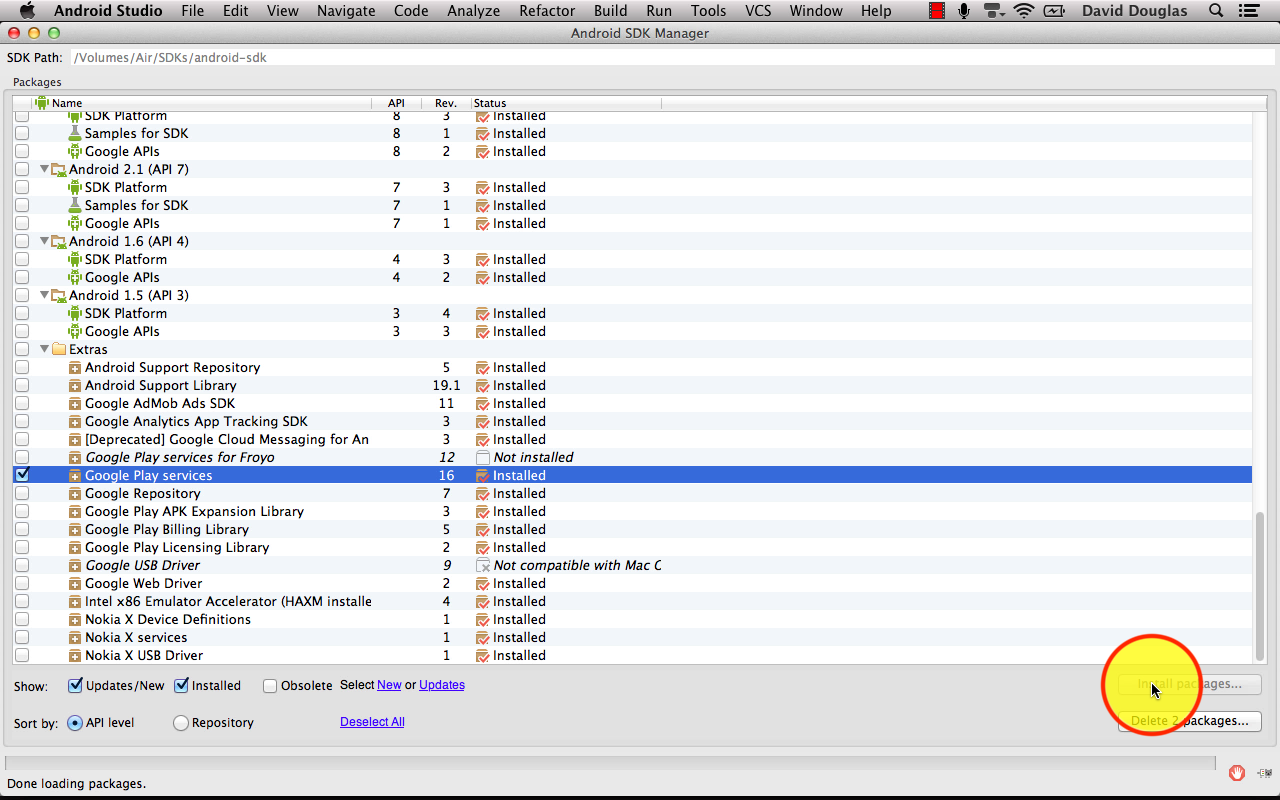Click the Samples for SDK flask icon, API 7
This screenshot has width=1280, height=800.
point(74,205)
